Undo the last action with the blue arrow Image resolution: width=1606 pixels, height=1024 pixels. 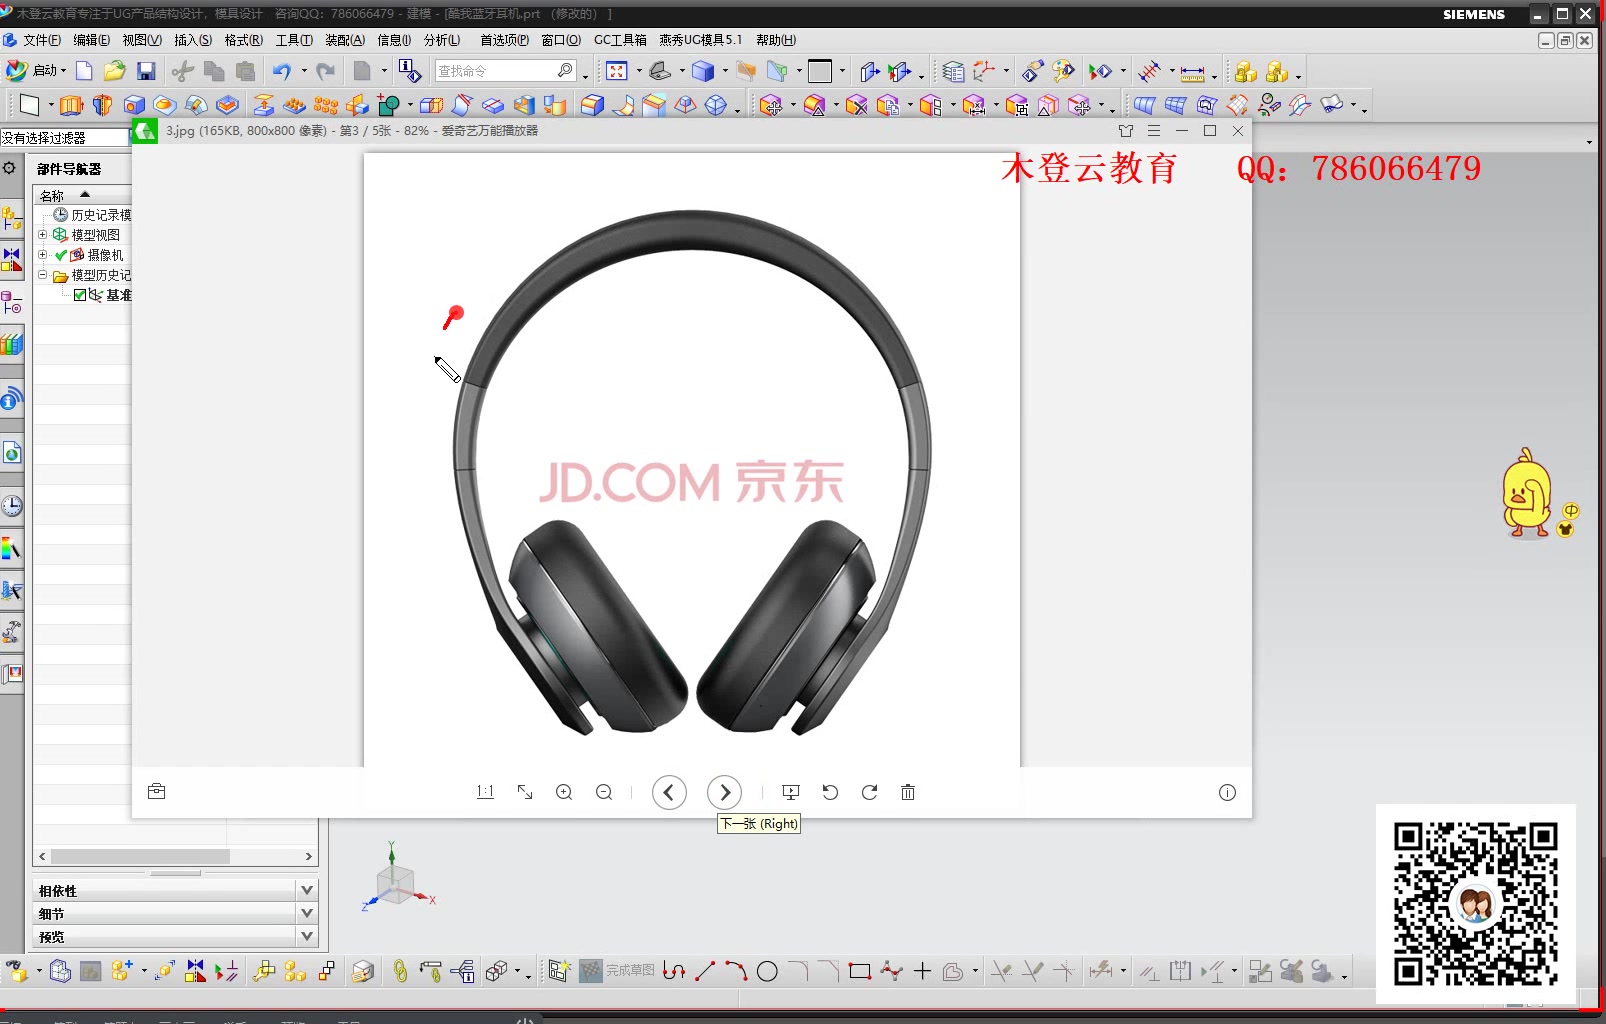pyautogui.click(x=282, y=71)
